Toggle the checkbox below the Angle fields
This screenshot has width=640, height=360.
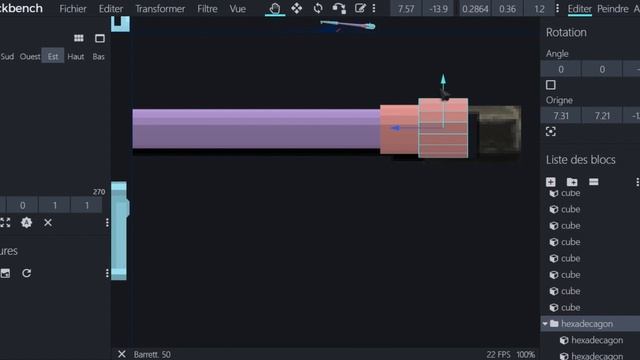tap(551, 85)
